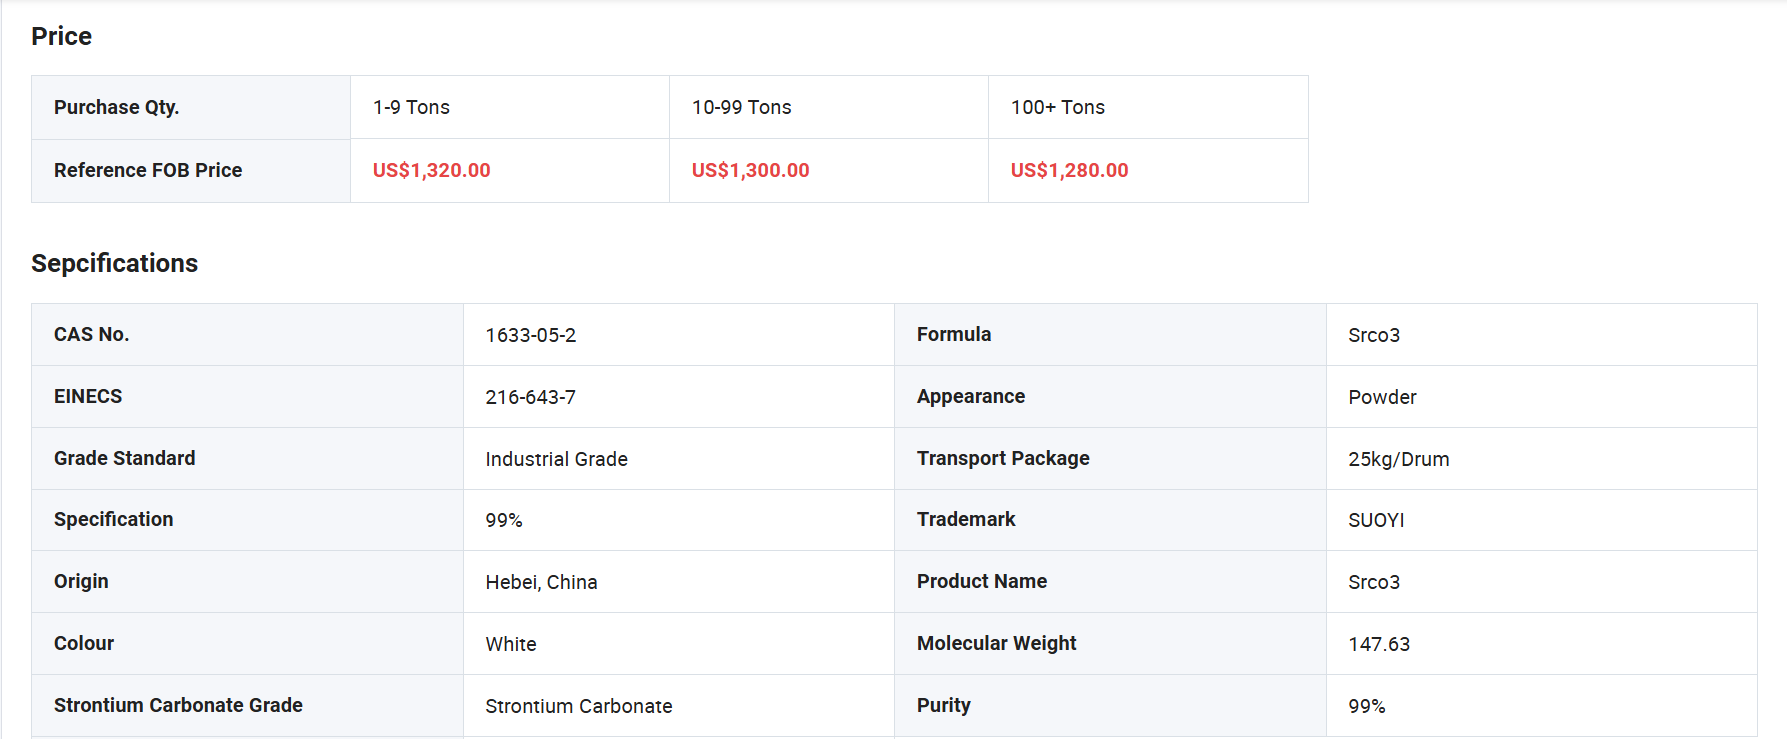The height and width of the screenshot is (739, 1787).
Task: Click the Price section heading
Action: [61, 37]
